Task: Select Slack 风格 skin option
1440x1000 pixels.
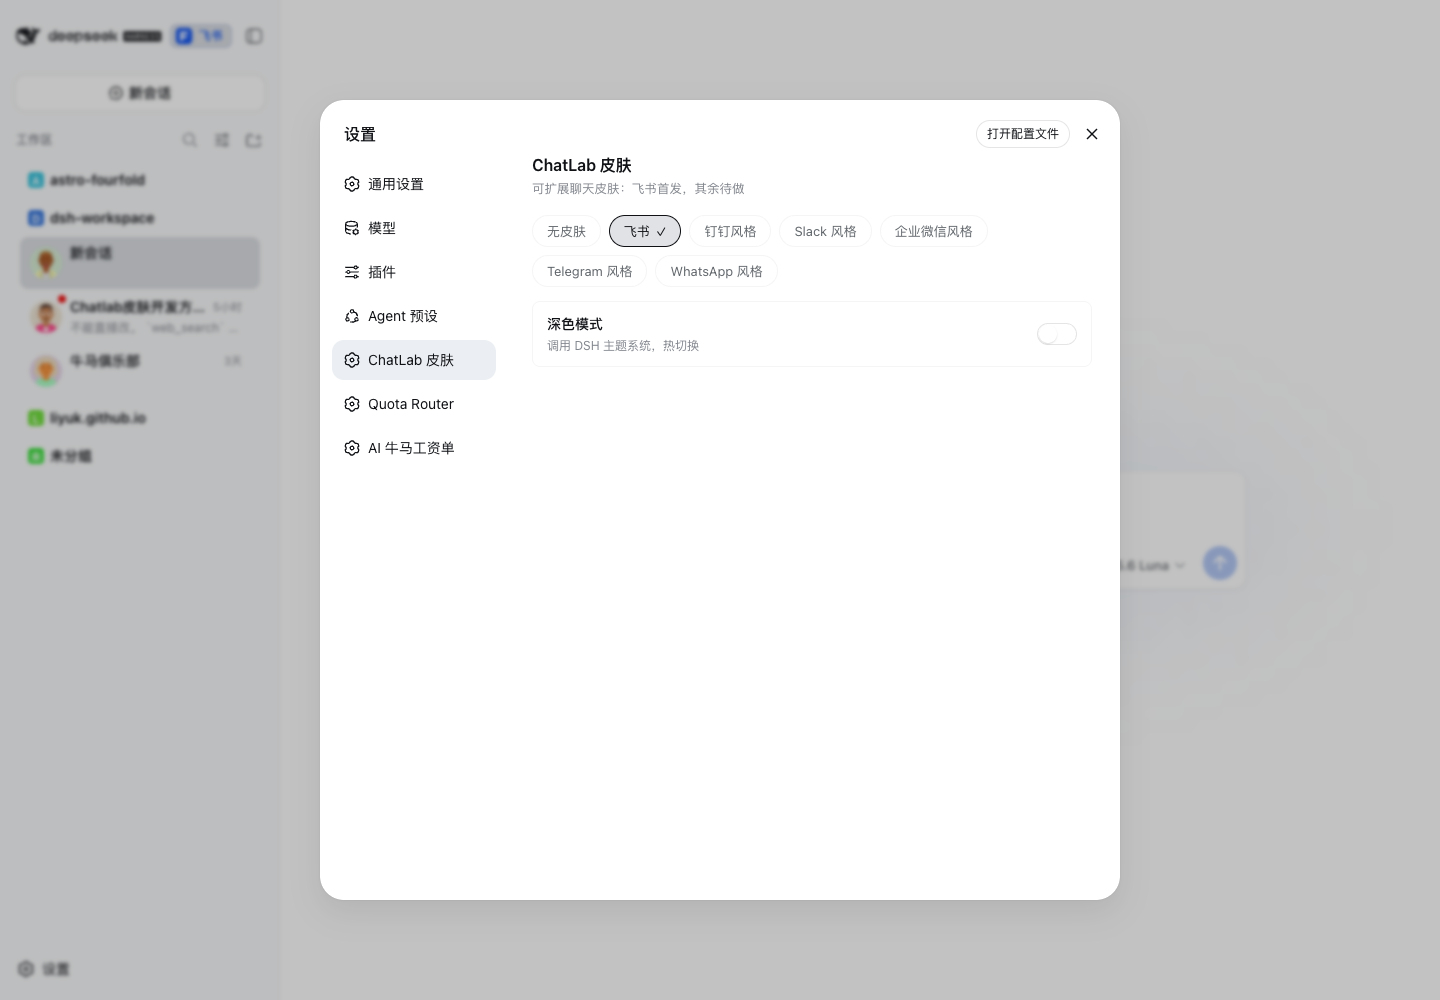Action: coord(825,231)
